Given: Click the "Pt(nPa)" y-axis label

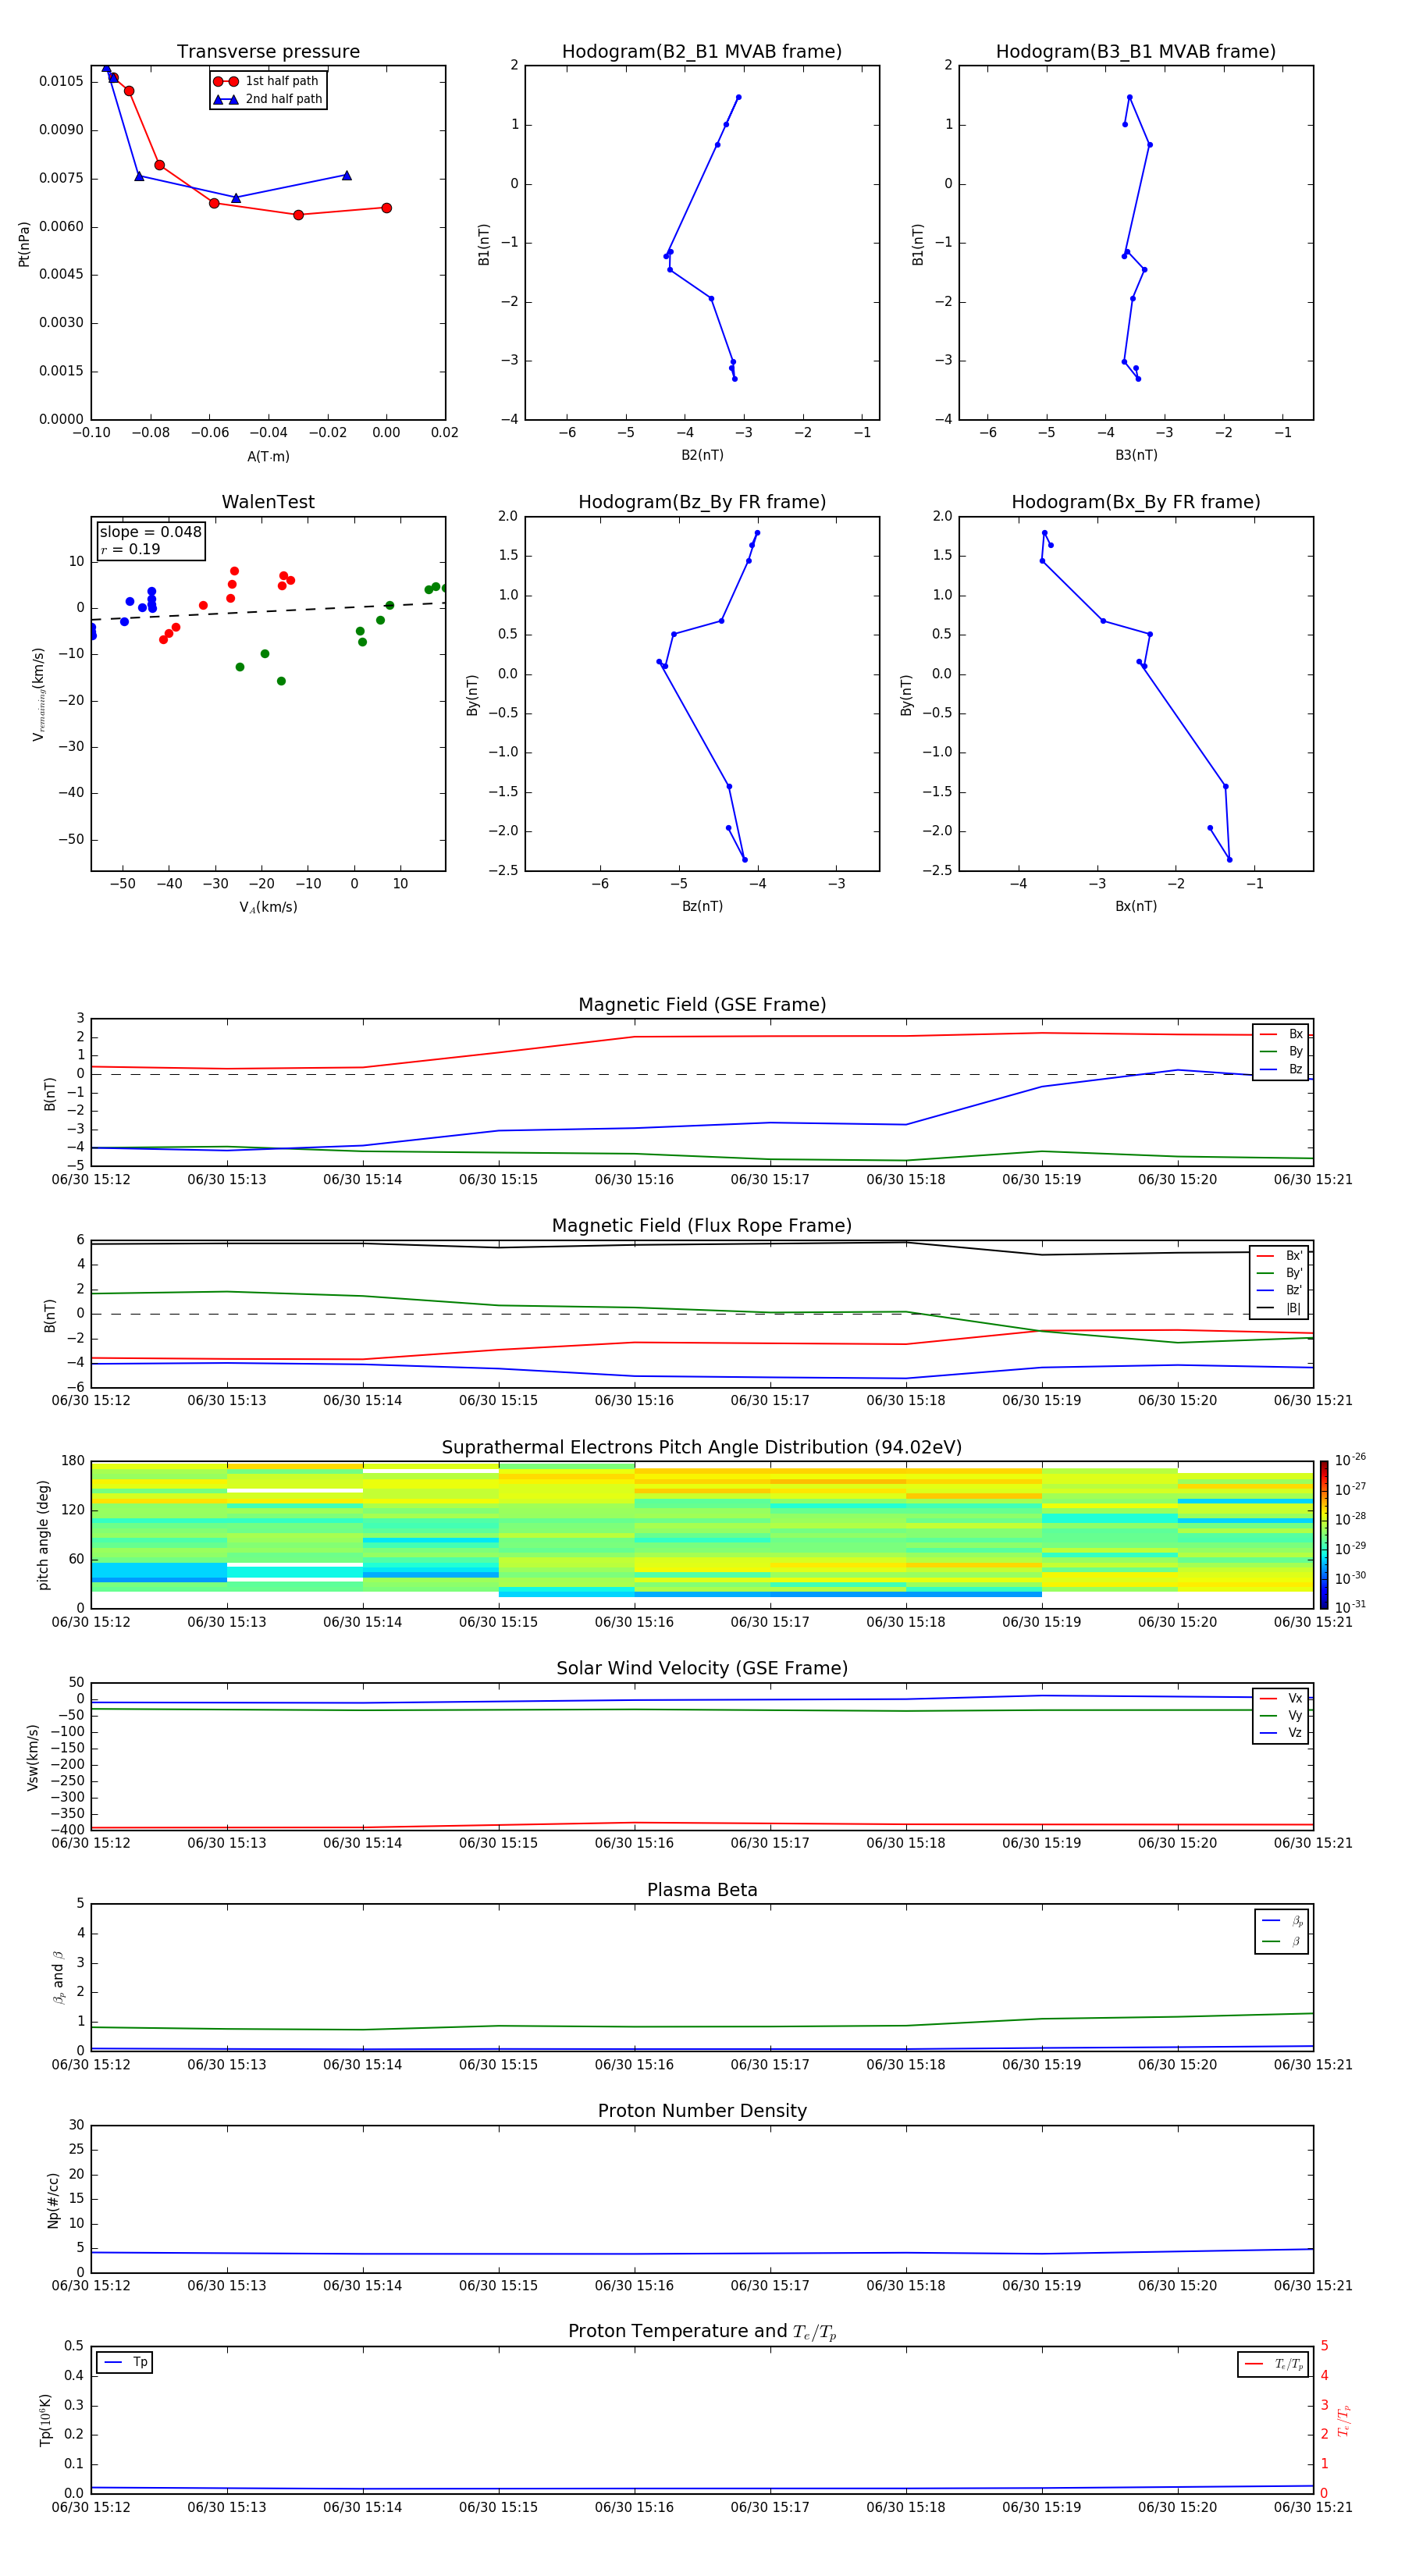Looking at the screenshot, I should coord(24,243).
